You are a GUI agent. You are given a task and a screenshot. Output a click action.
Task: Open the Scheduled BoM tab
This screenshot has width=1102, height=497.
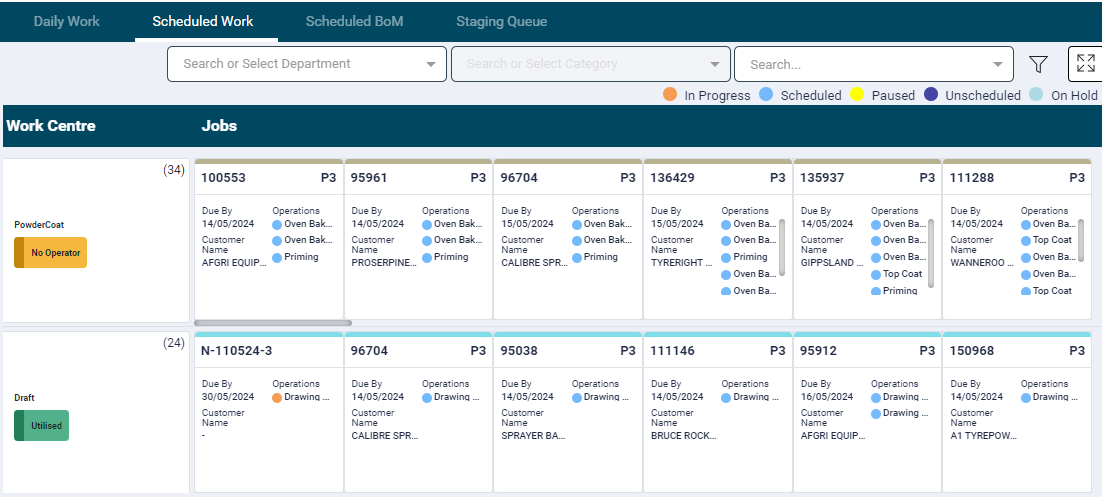[354, 21]
